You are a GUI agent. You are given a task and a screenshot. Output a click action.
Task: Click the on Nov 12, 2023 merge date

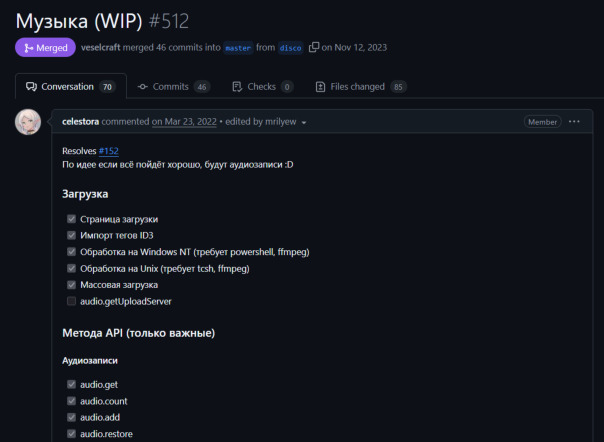coord(354,47)
